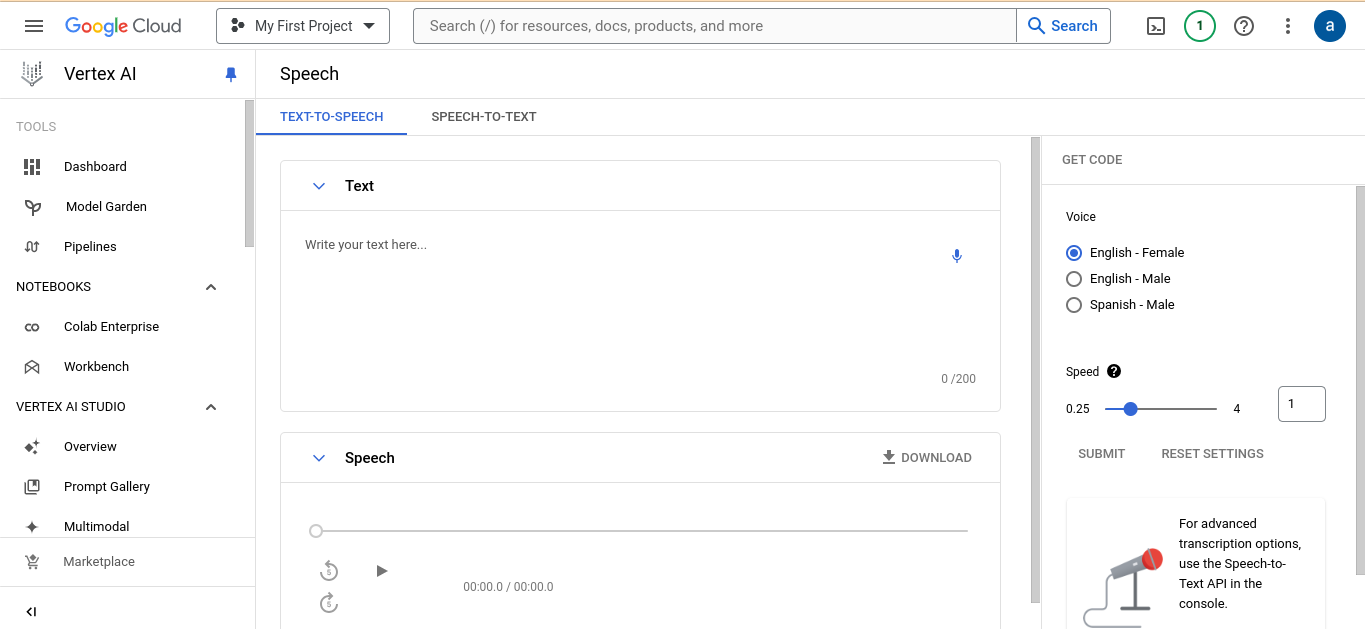The width and height of the screenshot is (1365, 629).
Task: Focus the search resources input field
Action: 715,26
